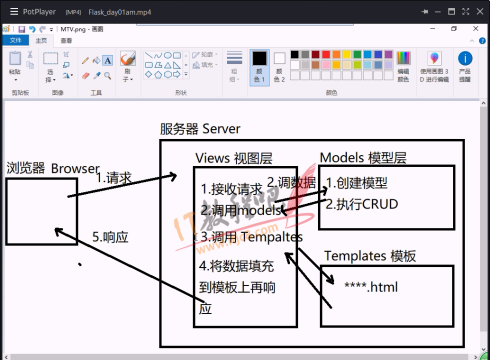Choose the Curve shape

pyautogui.click(x=158, y=55)
